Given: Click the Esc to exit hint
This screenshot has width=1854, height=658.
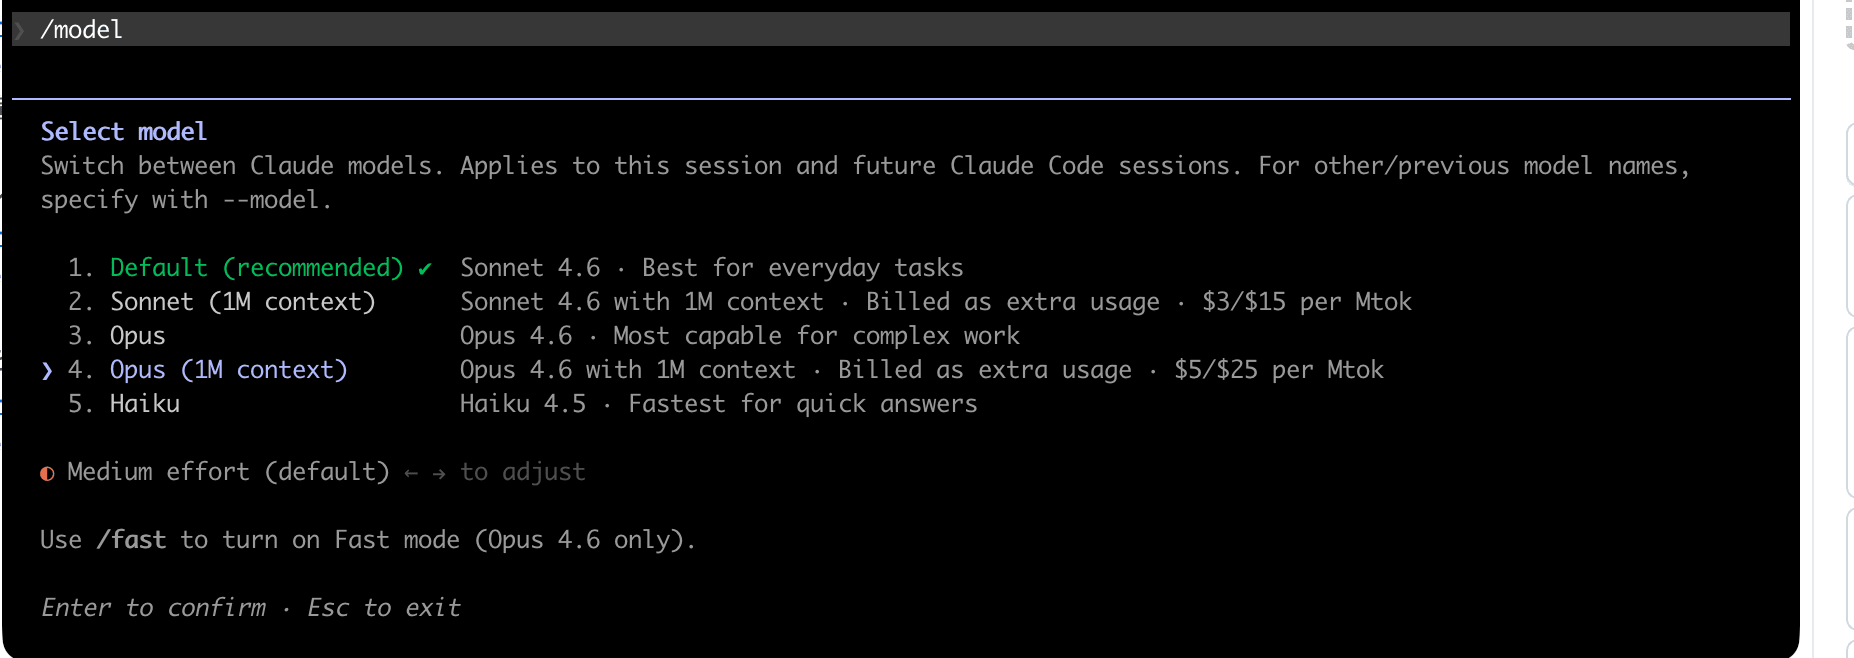Looking at the screenshot, I should tap(384, 608).
